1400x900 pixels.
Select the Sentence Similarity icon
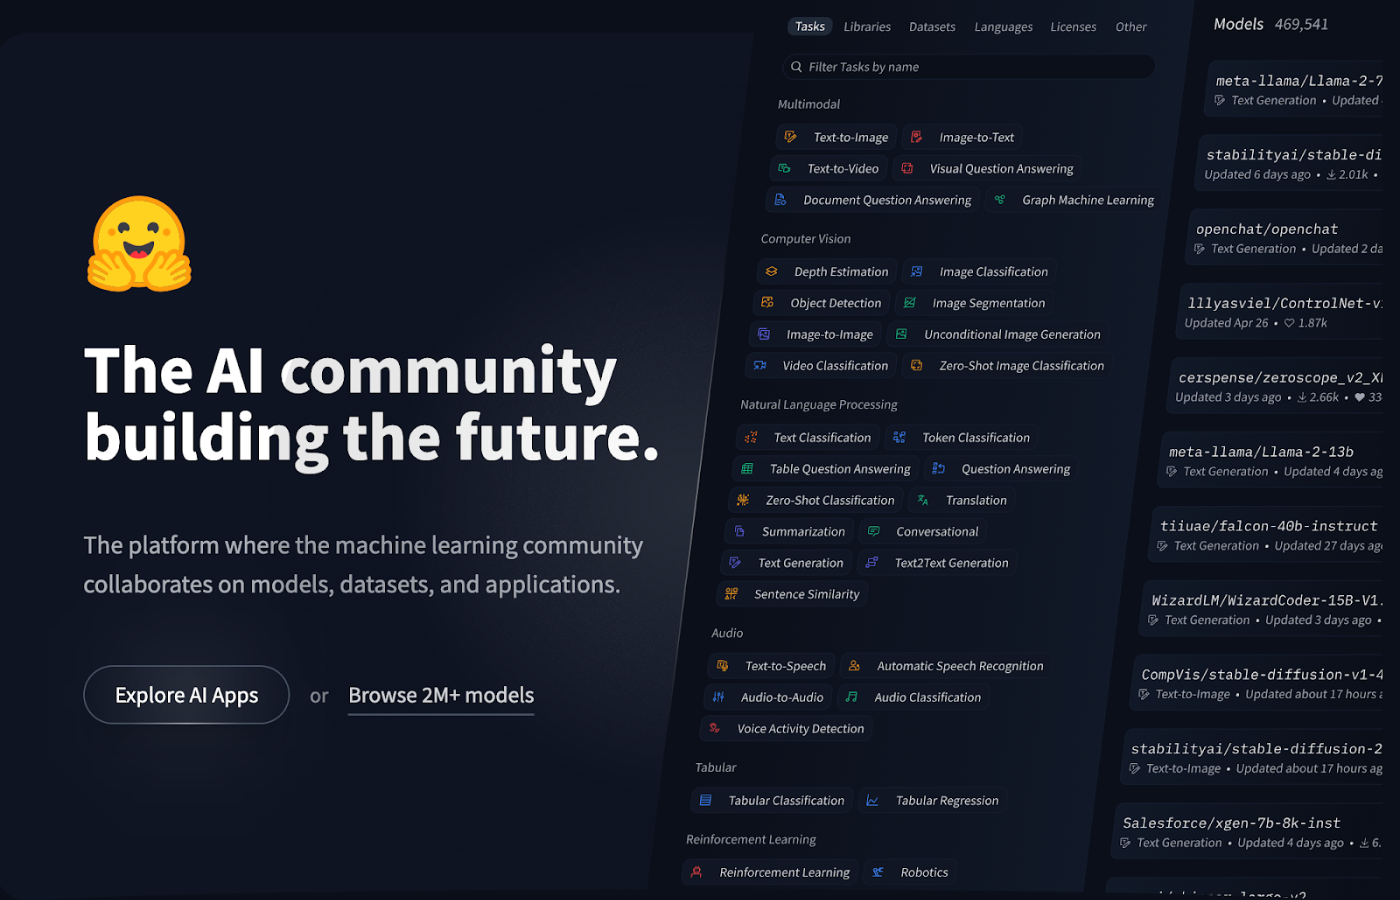731,594
